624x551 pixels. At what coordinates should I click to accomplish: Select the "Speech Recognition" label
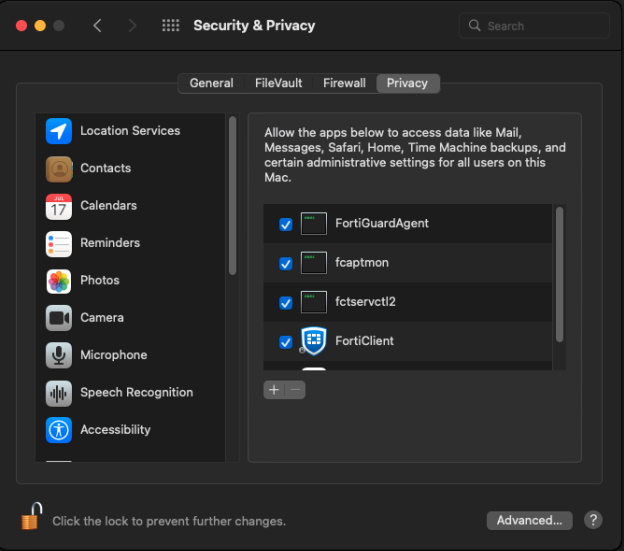(137, 393)
